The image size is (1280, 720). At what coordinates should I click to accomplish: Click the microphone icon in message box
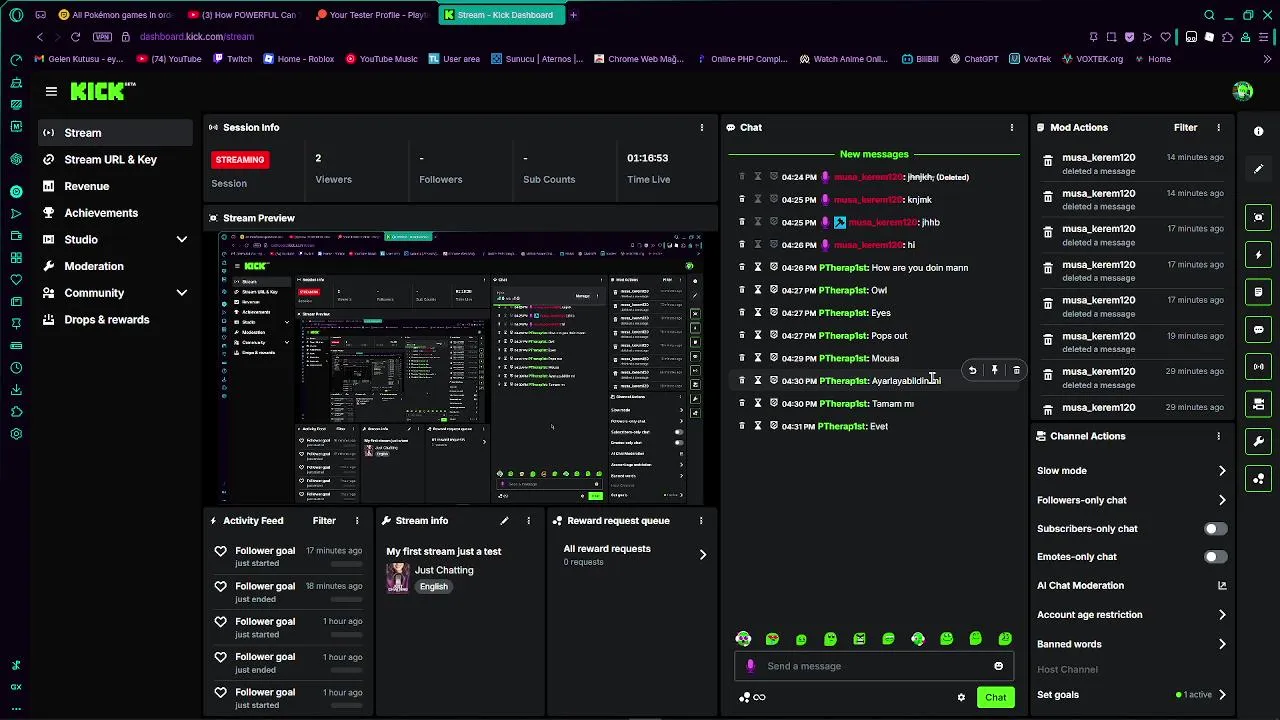pos(751,666)
